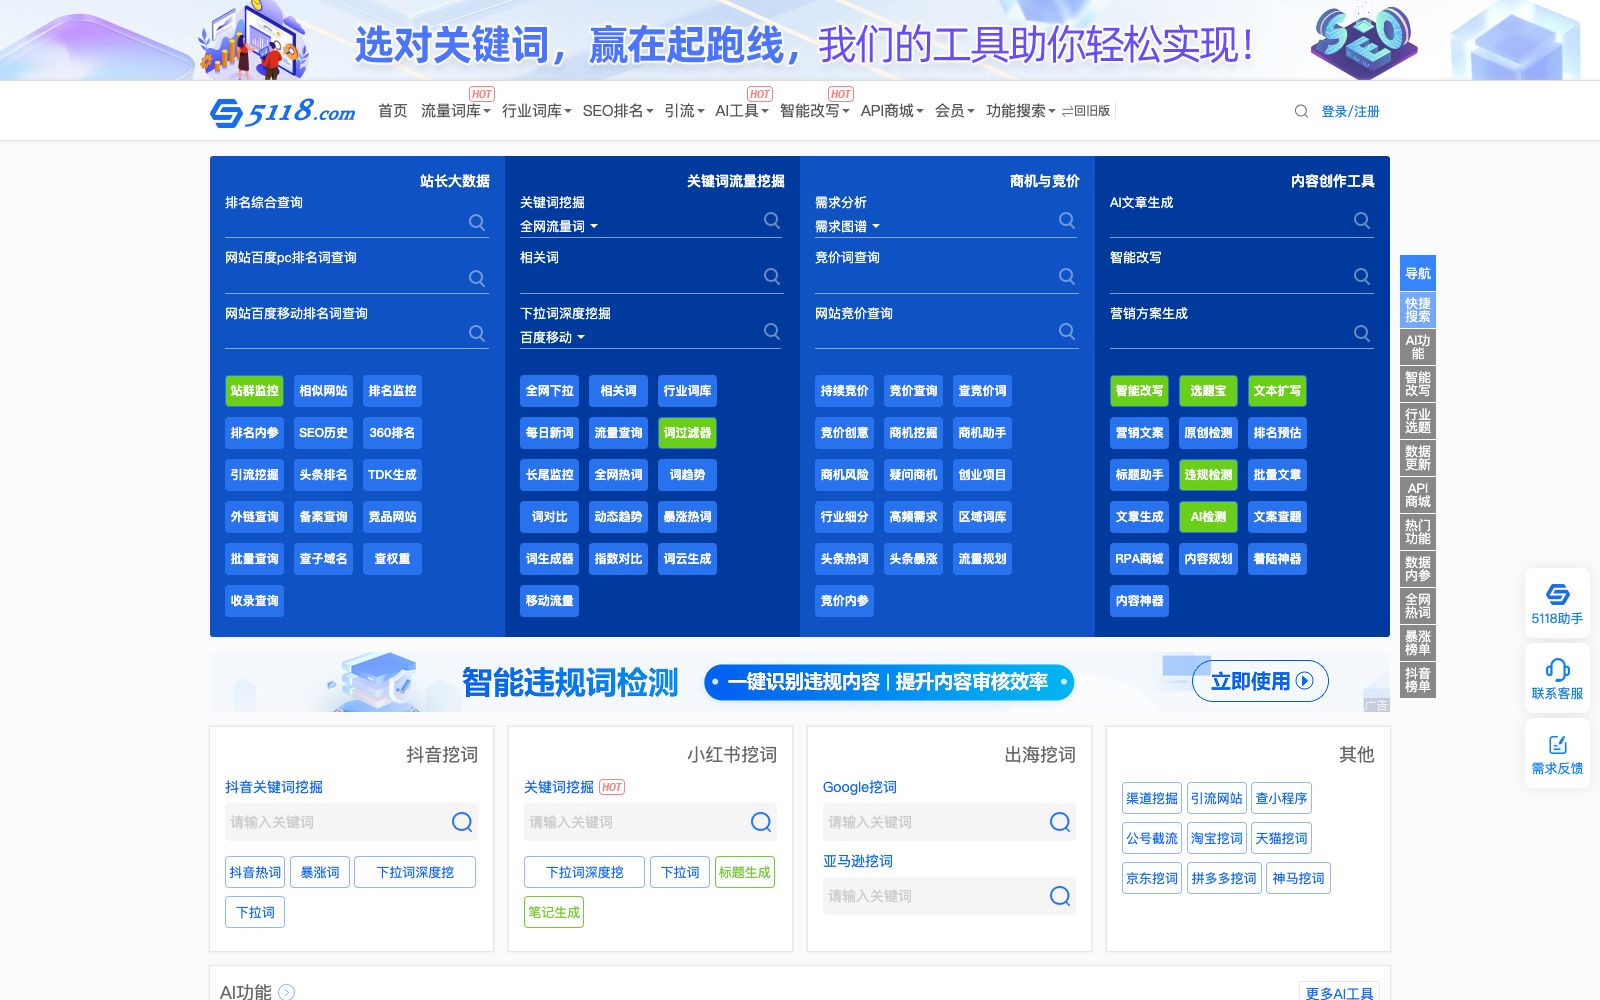Expand 会员 dropdown in top navigation
This screenshot has width=1600, height=1000.
pyautogui.click(x=955, y=111)
